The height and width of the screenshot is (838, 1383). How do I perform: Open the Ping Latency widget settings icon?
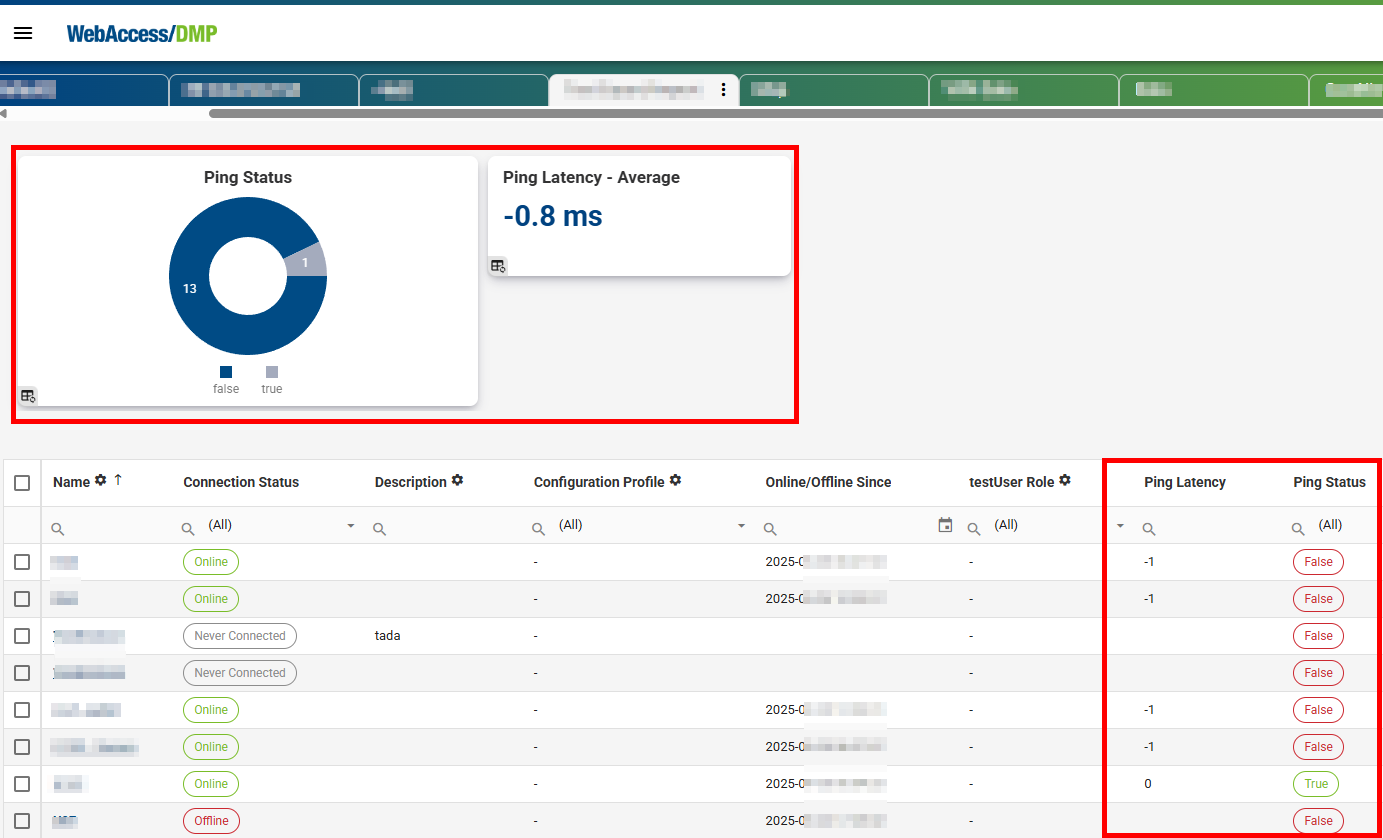[x=498, y=265]
